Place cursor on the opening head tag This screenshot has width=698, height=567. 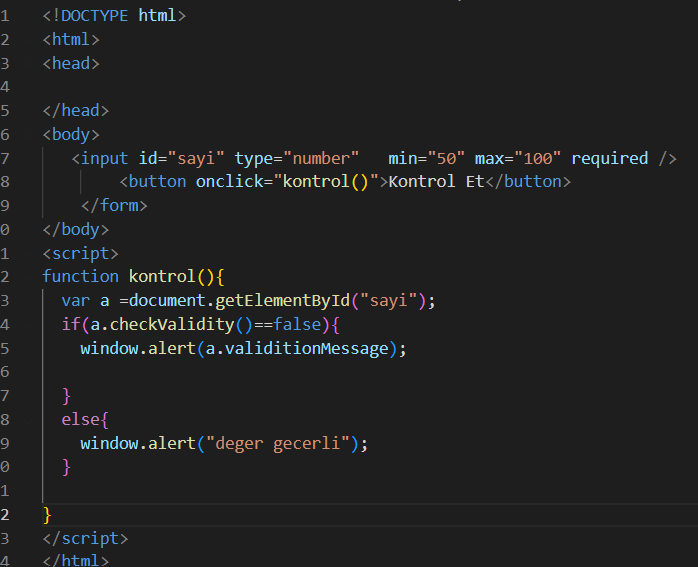click(71, 63)
